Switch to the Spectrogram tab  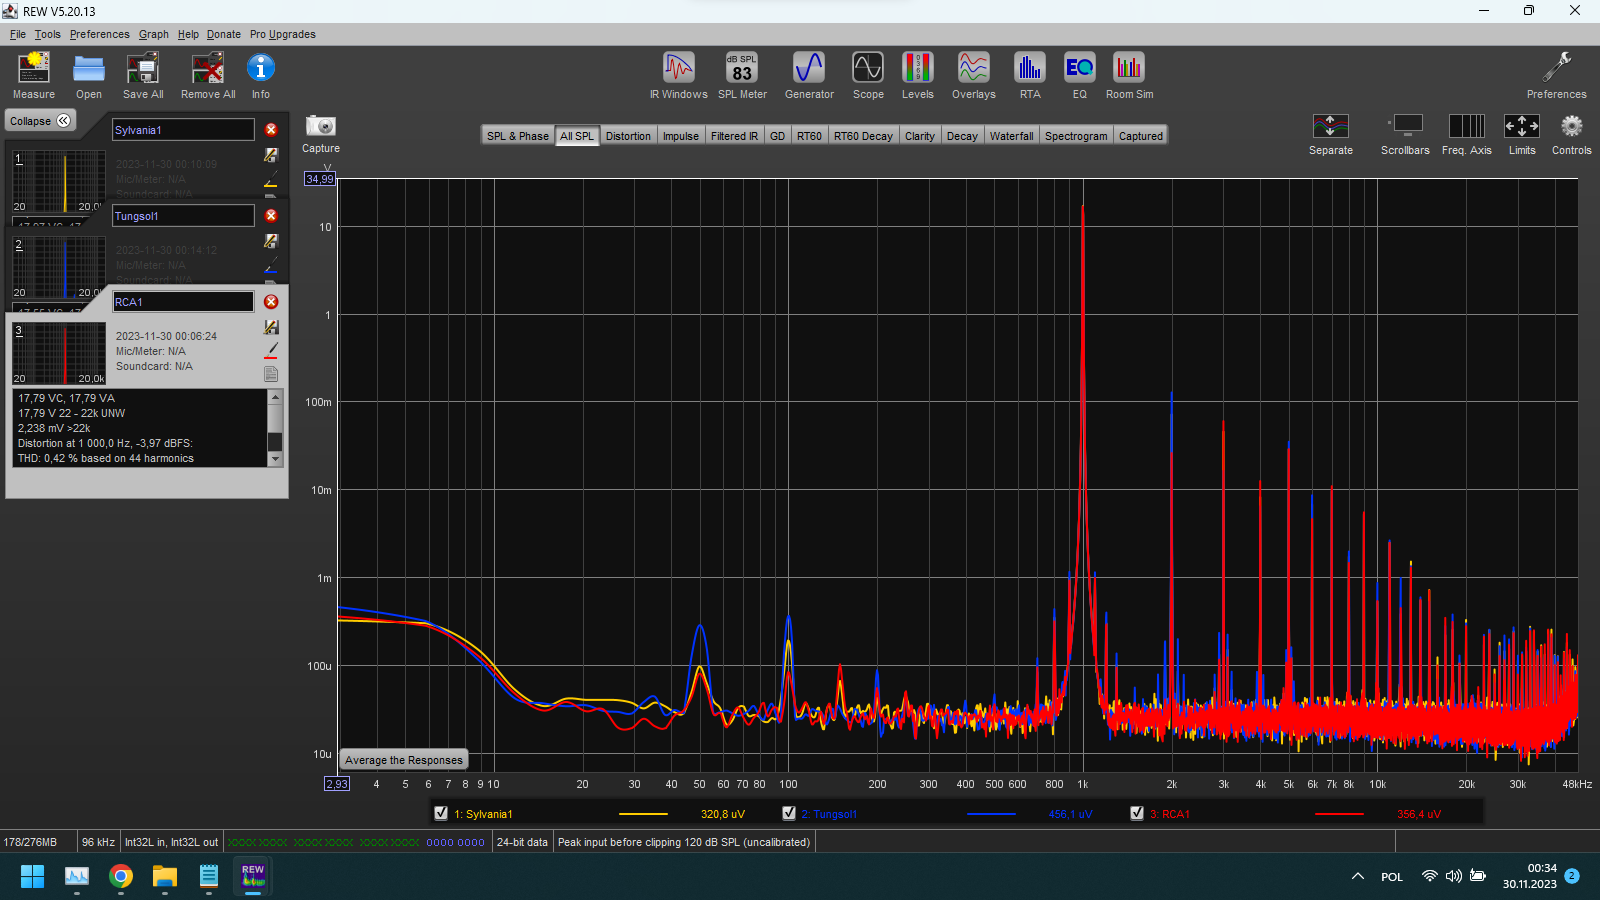point(1076,136)
